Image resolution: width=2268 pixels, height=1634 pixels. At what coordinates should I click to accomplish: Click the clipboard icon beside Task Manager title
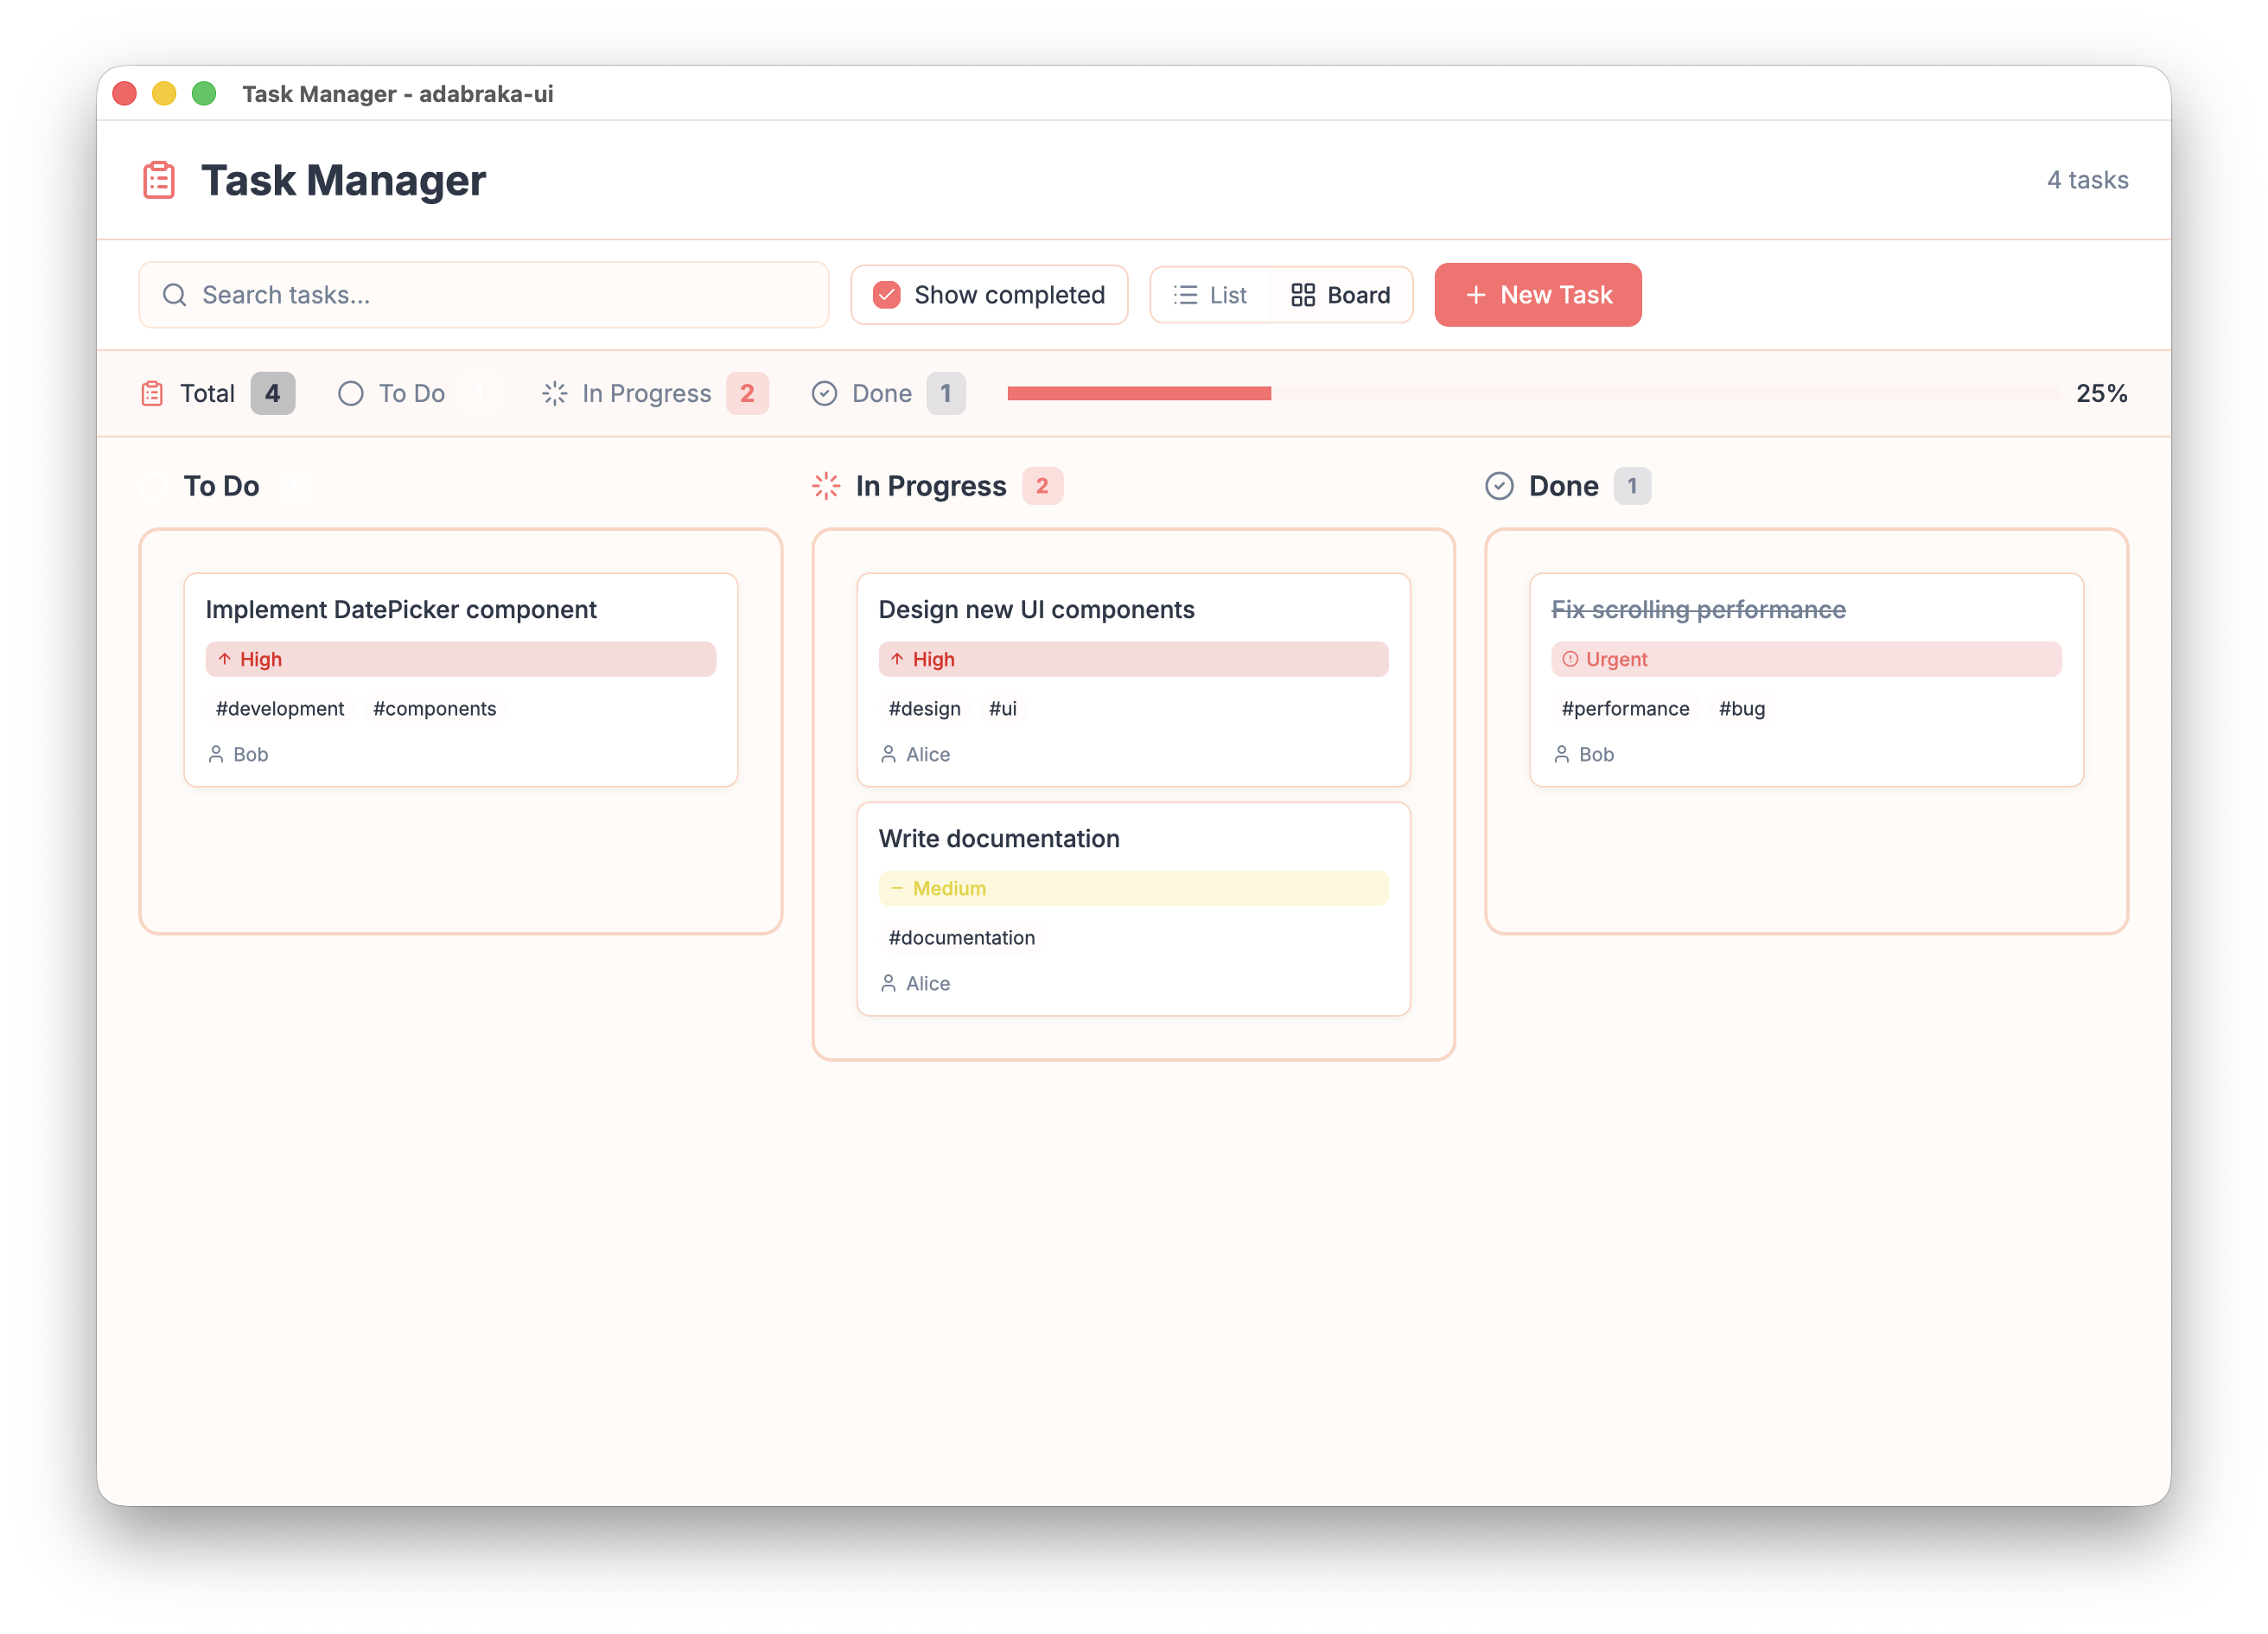(159, 180)
